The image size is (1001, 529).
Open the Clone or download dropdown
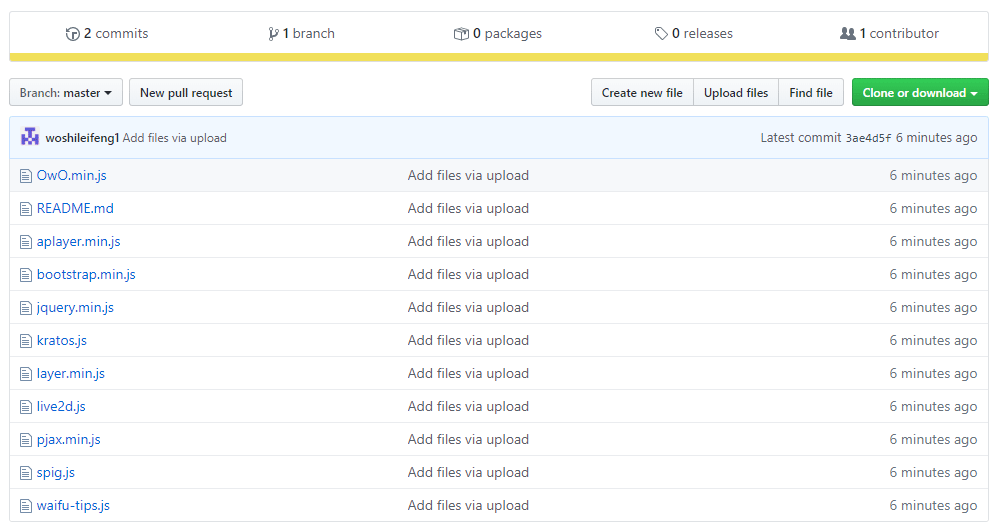tap(919, 93)
